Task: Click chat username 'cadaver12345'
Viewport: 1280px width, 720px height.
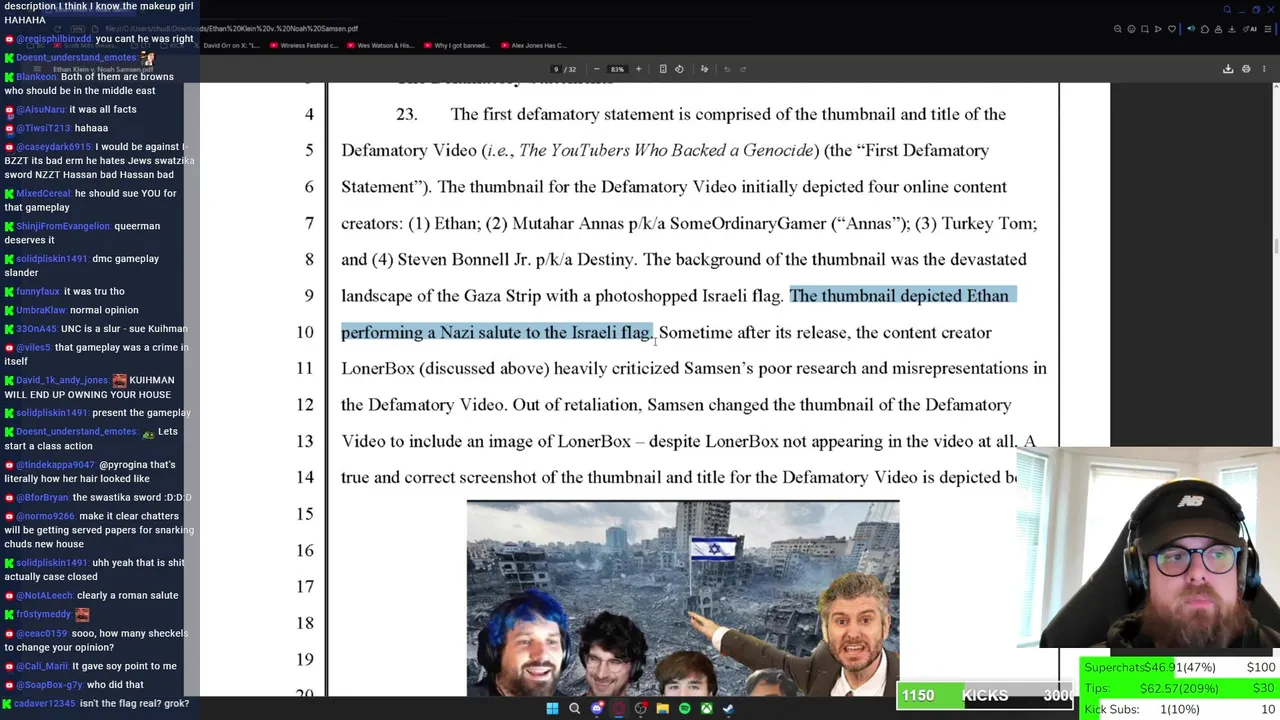Action: tap(45, 704)
